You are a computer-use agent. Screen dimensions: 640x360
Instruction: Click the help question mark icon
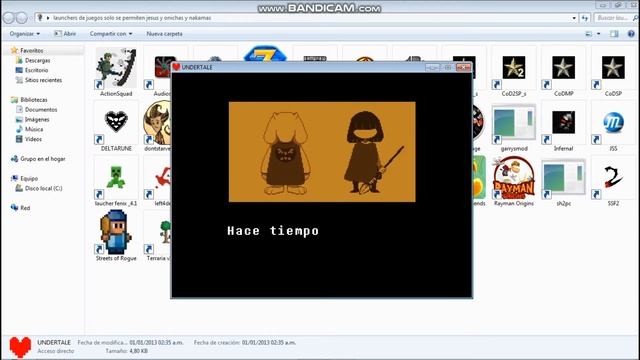click(631, 34)
